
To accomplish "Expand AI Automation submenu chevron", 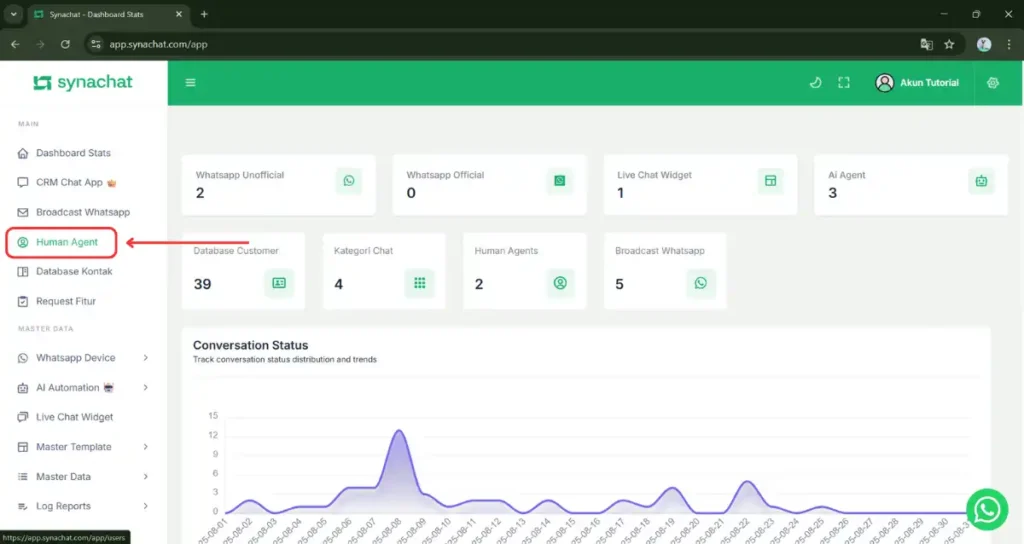I will click(x=146, y=387).
